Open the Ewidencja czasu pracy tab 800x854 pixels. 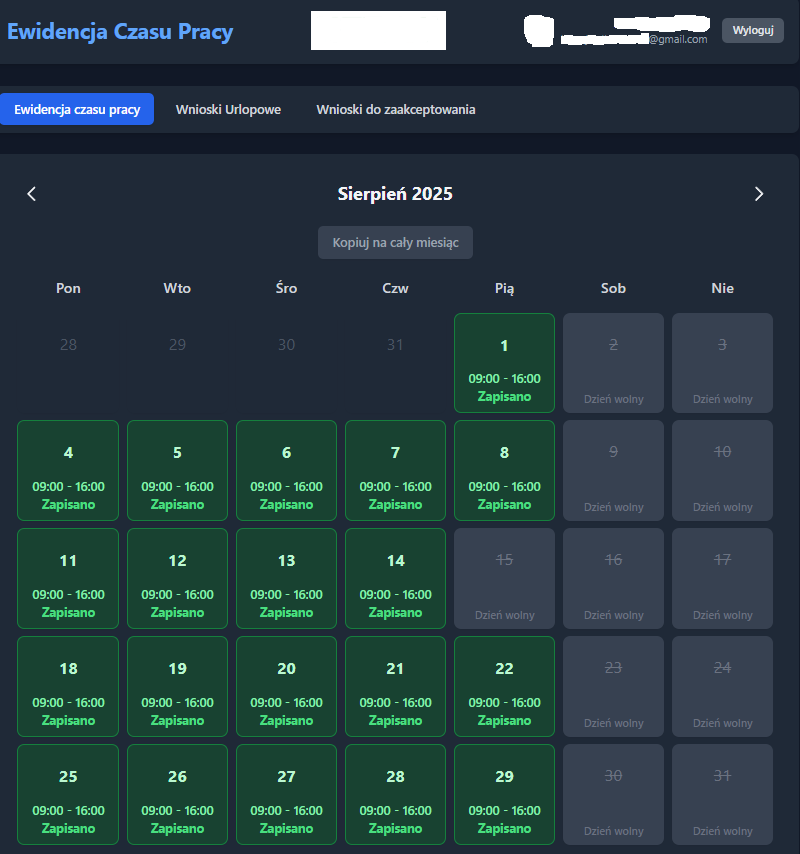click(77, 109)
